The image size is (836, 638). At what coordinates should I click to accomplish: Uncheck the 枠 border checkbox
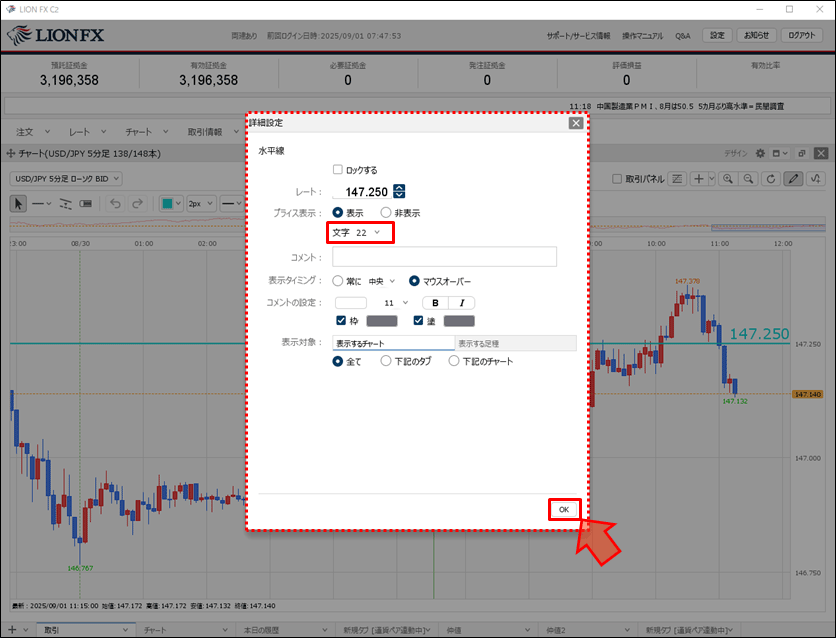coord(341,320)
